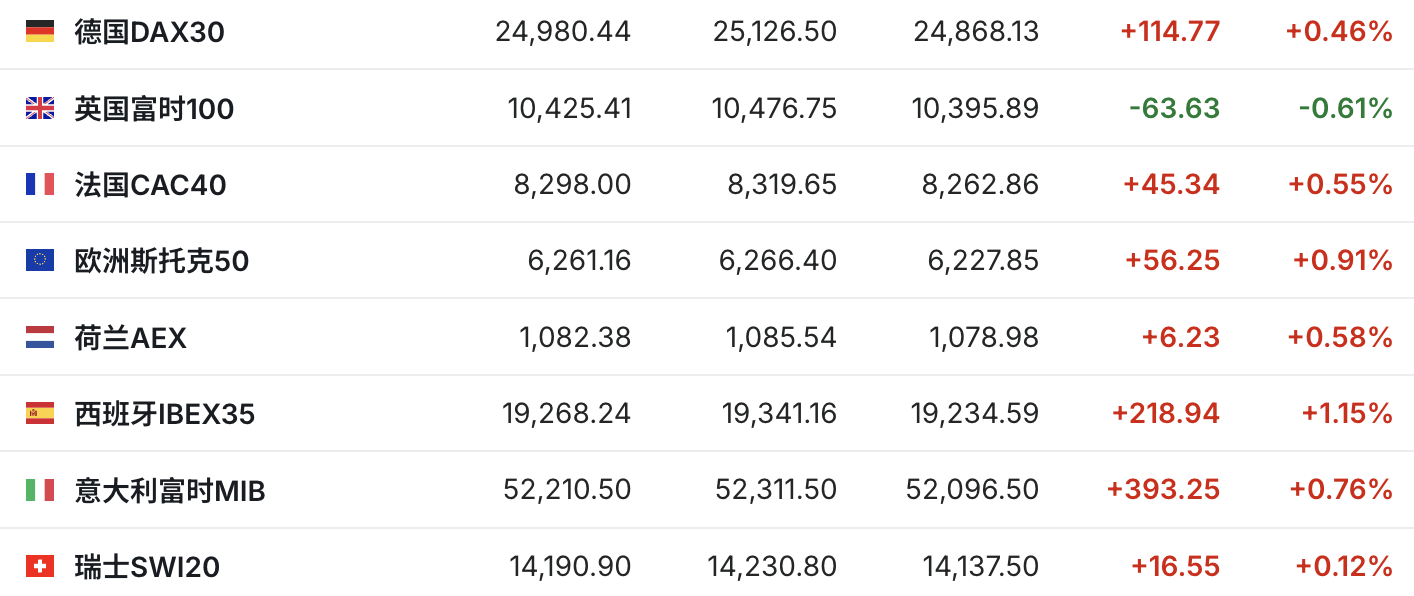Click the Netherlands flag icon
This screenshot has width=1414, height=596.
coord(40,337)
